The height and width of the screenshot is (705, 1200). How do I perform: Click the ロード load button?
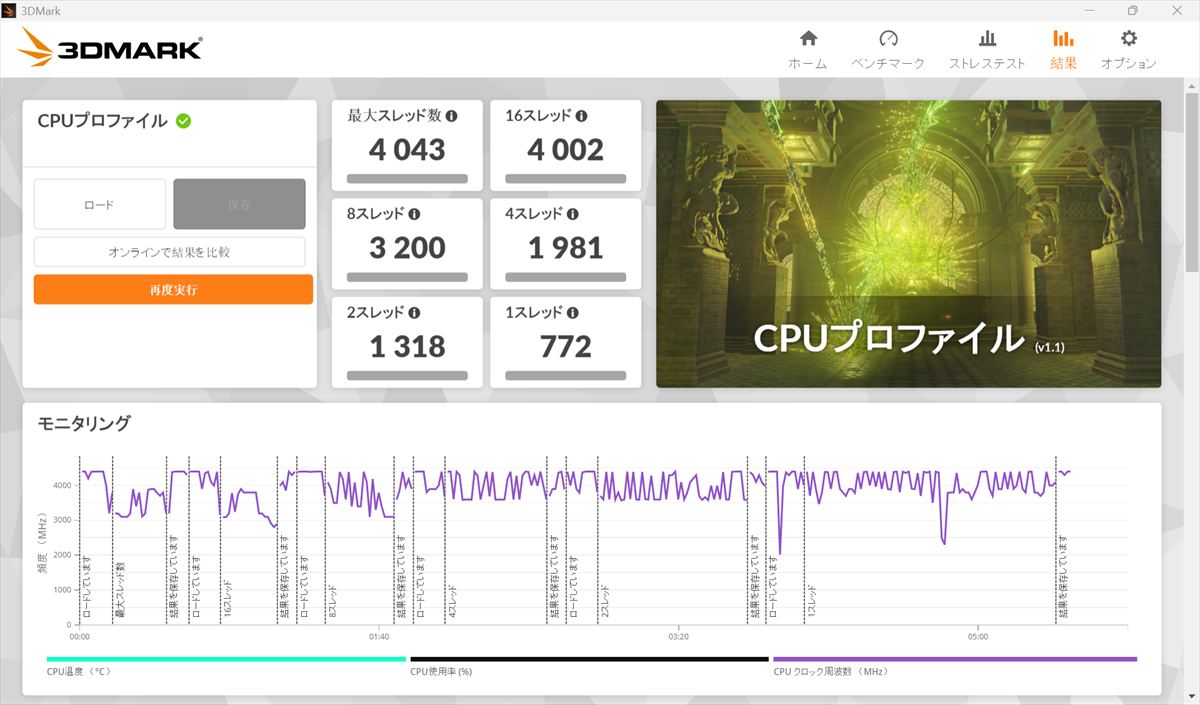99,204
